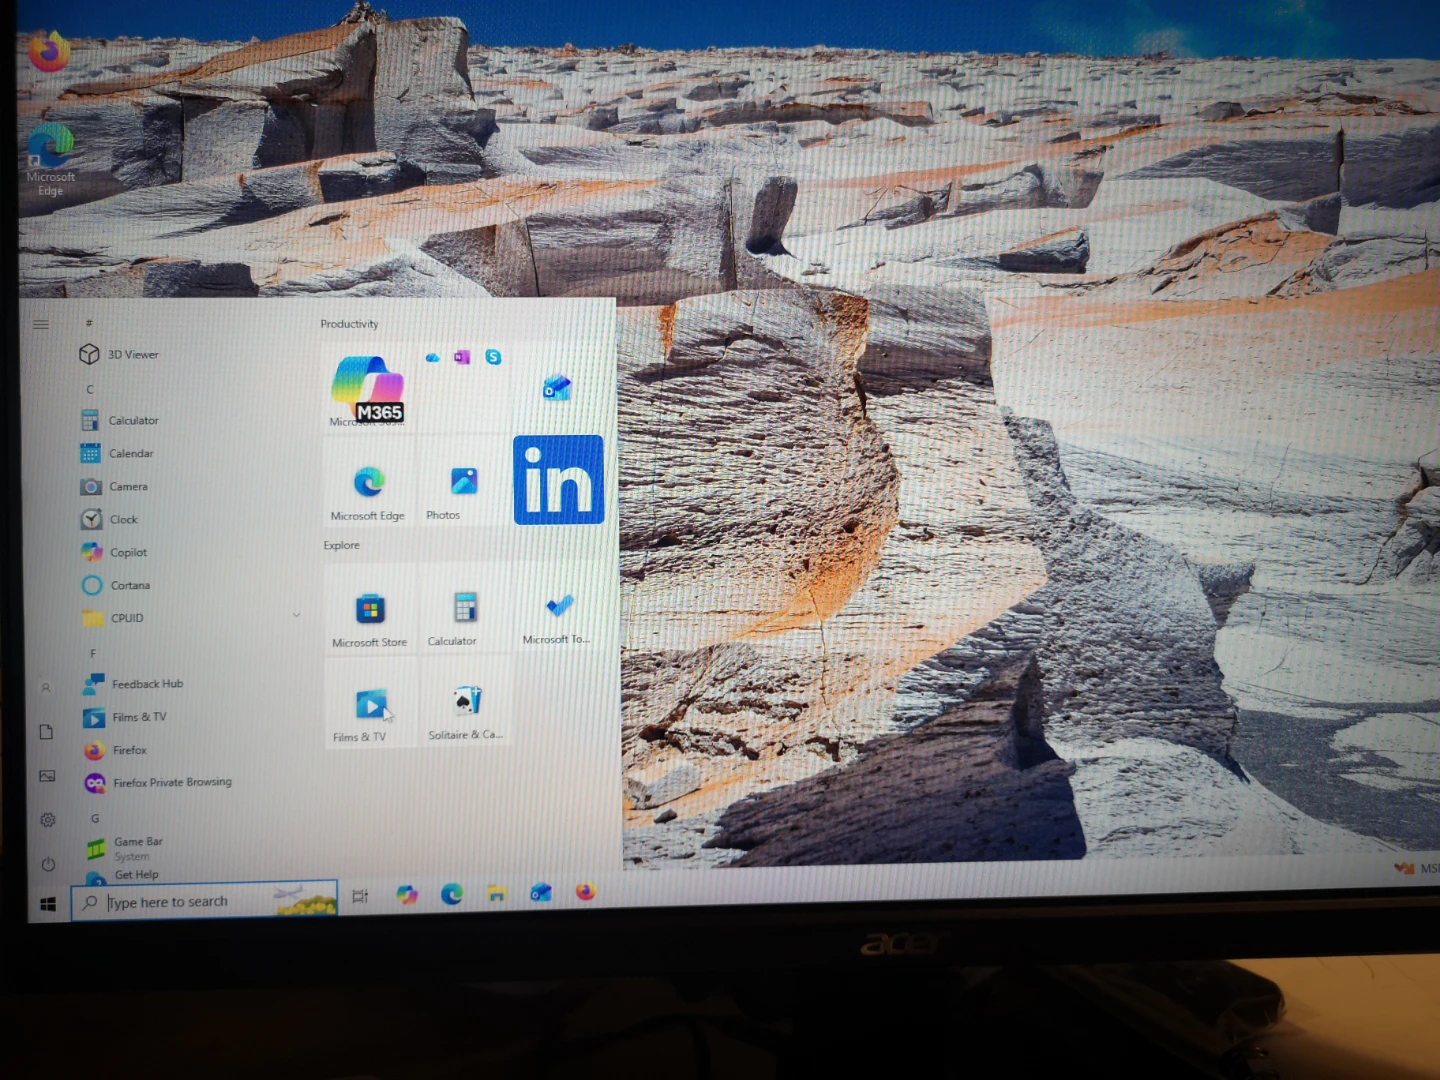Screen dimensions: 1440x1080
Task: Open the Power options button
Action: point(48,864)
